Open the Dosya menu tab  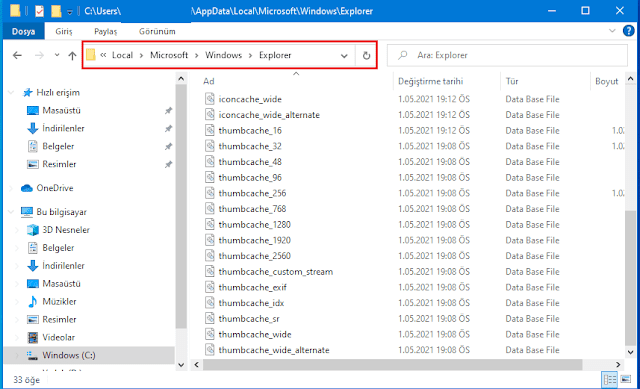pyautogui.click(x=23, y=31)
